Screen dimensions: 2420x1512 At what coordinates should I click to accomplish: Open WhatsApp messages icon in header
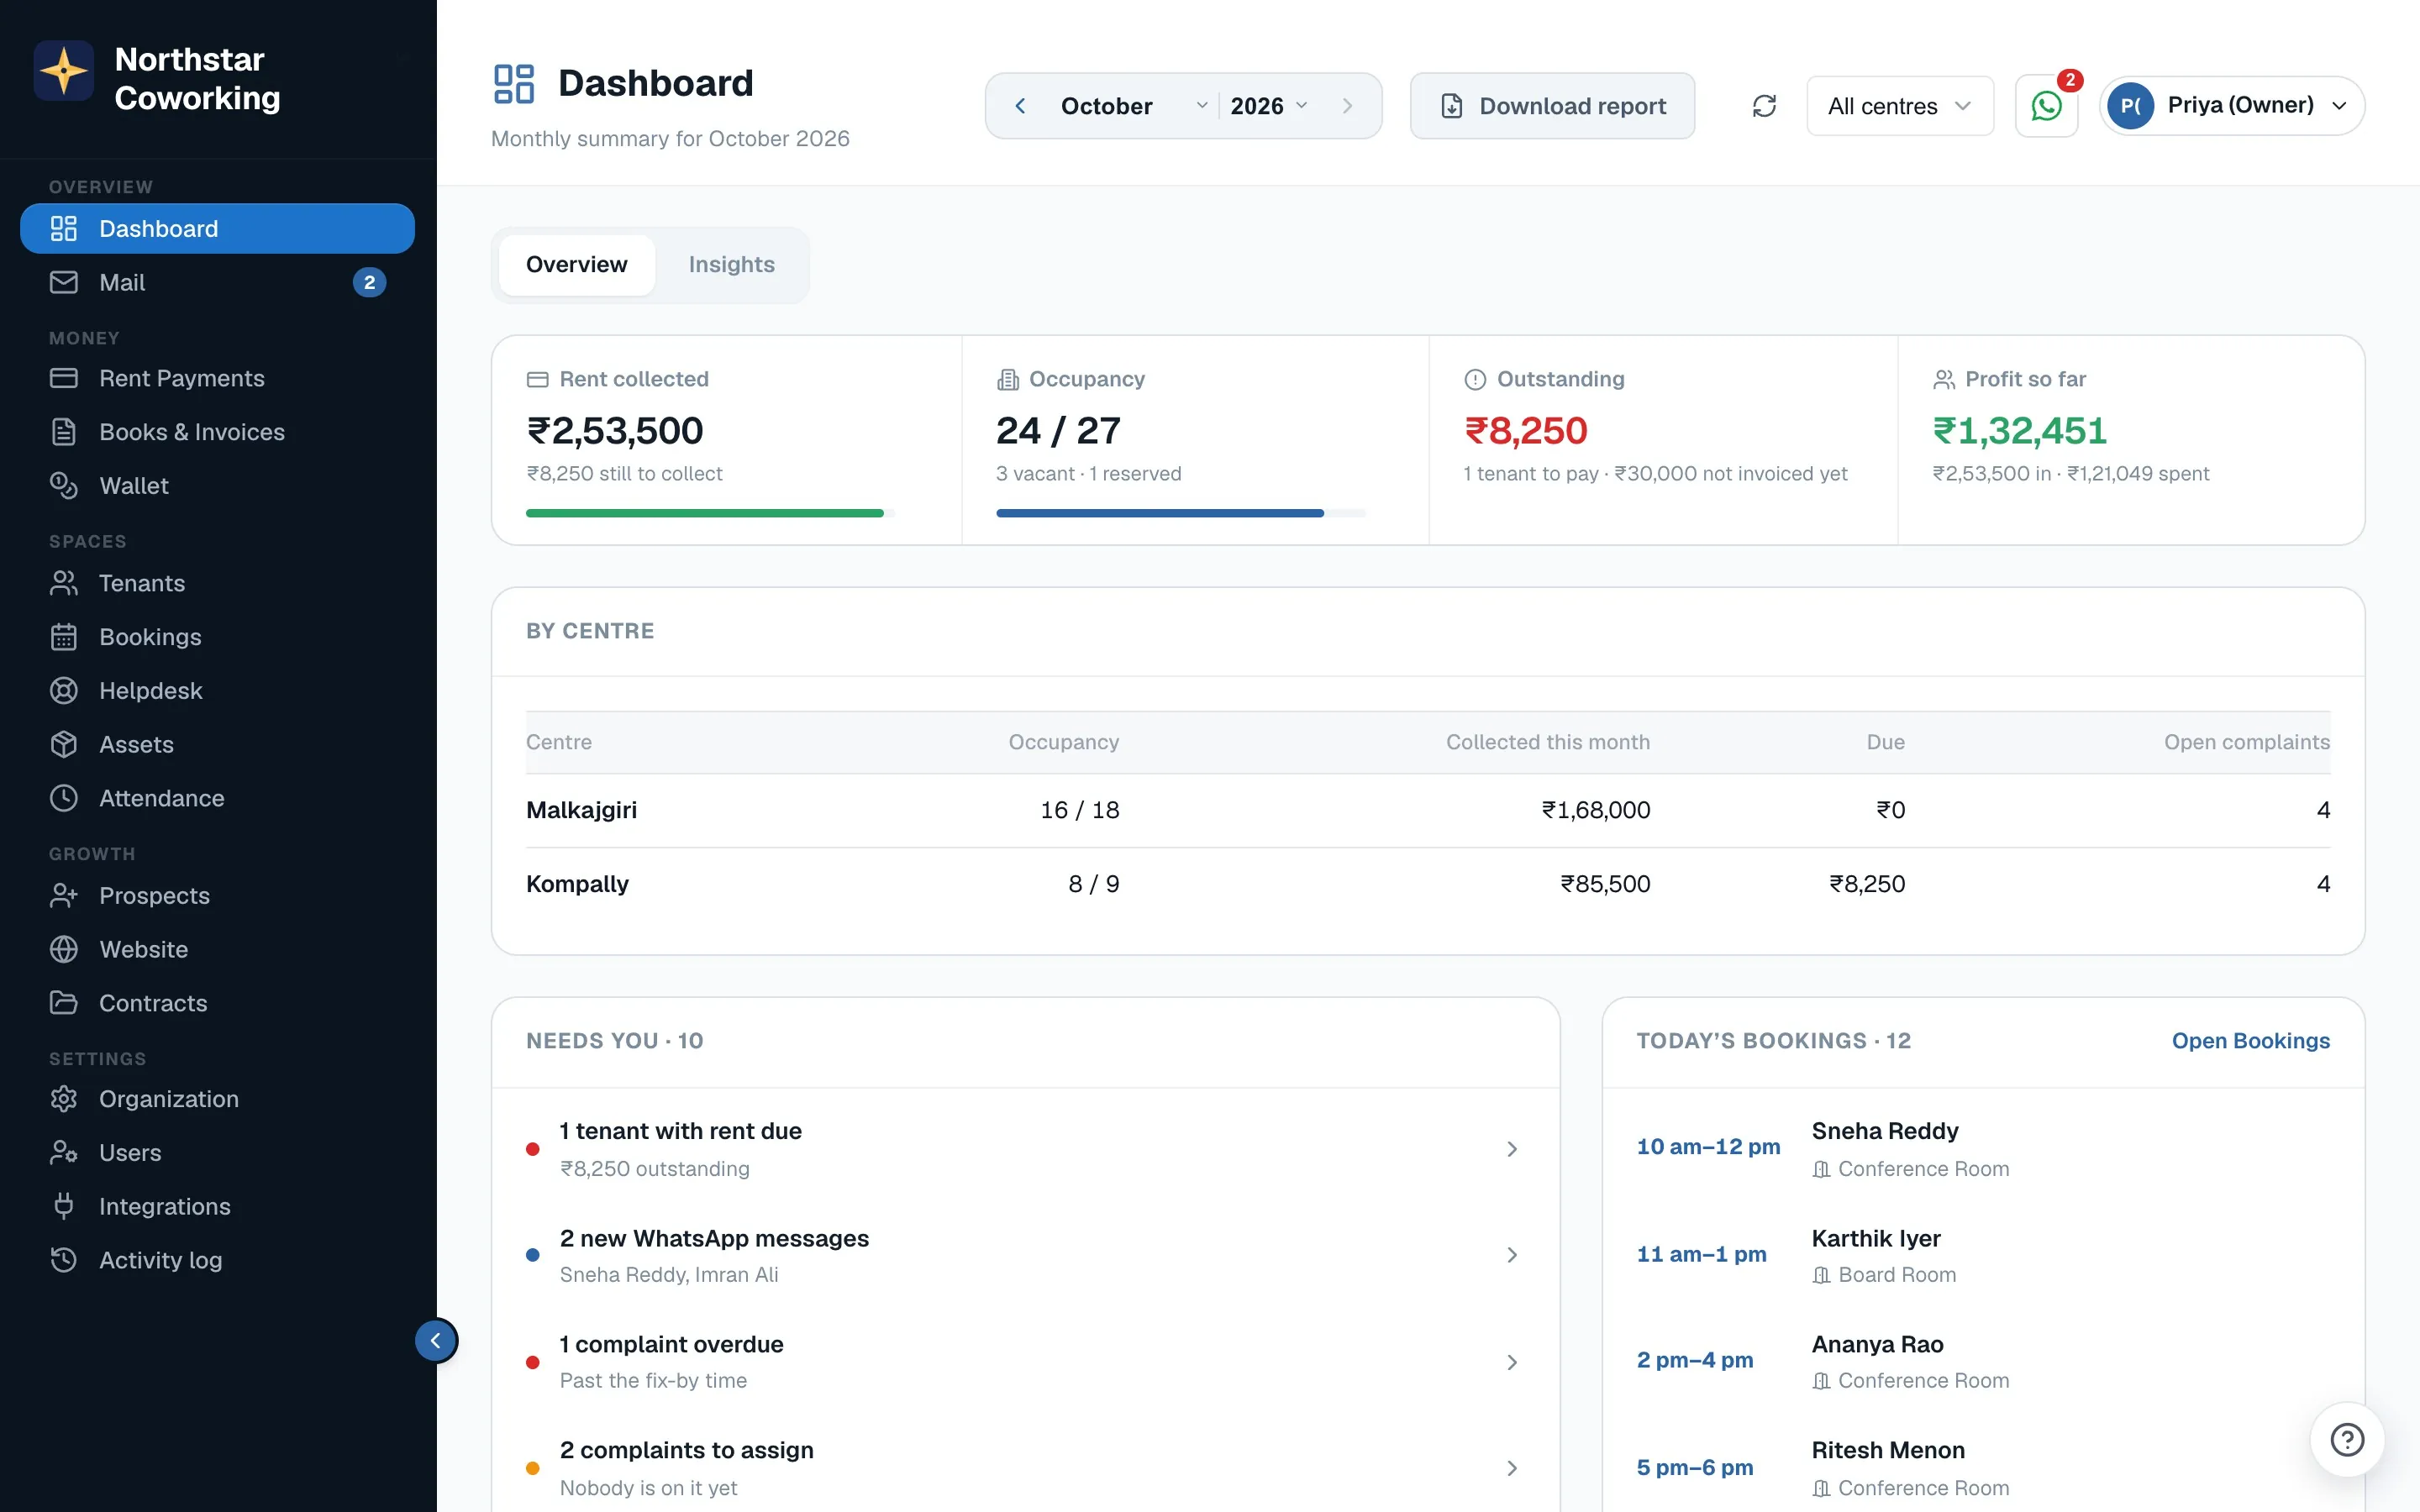tap(2046, 106)
